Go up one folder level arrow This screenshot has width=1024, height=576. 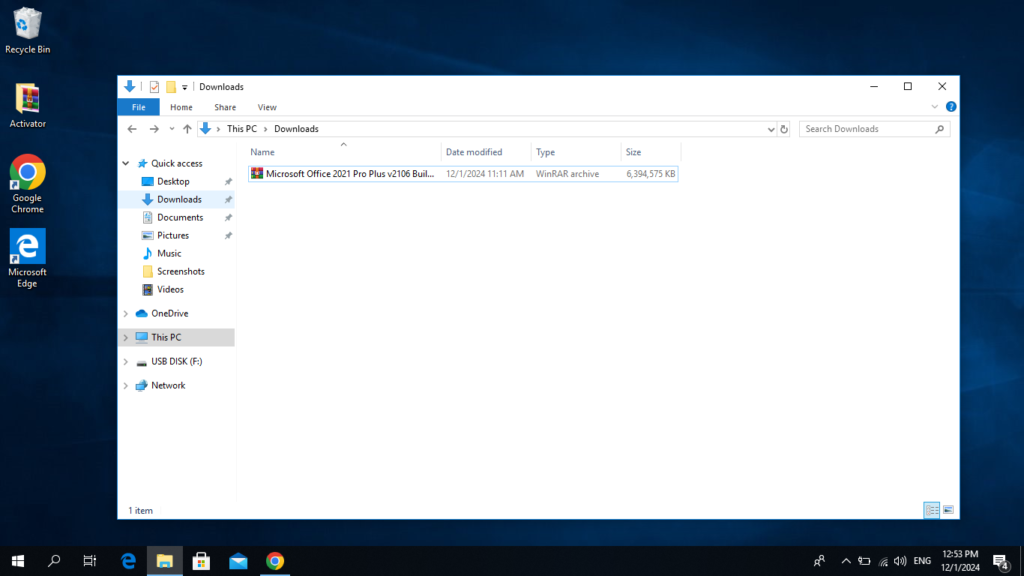(187, 129)
